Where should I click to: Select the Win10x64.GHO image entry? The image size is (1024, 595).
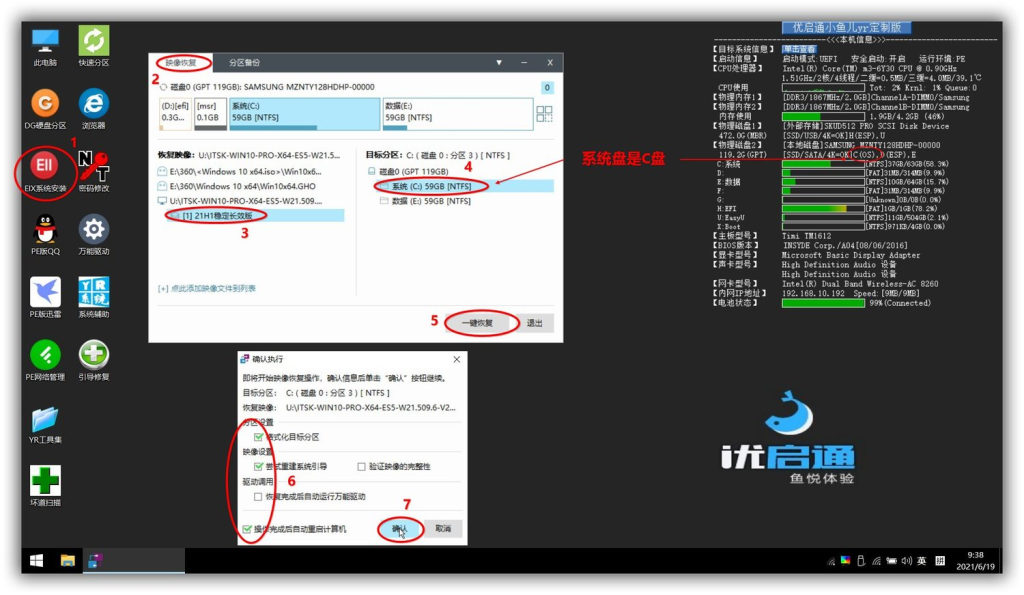pos(237,186)
